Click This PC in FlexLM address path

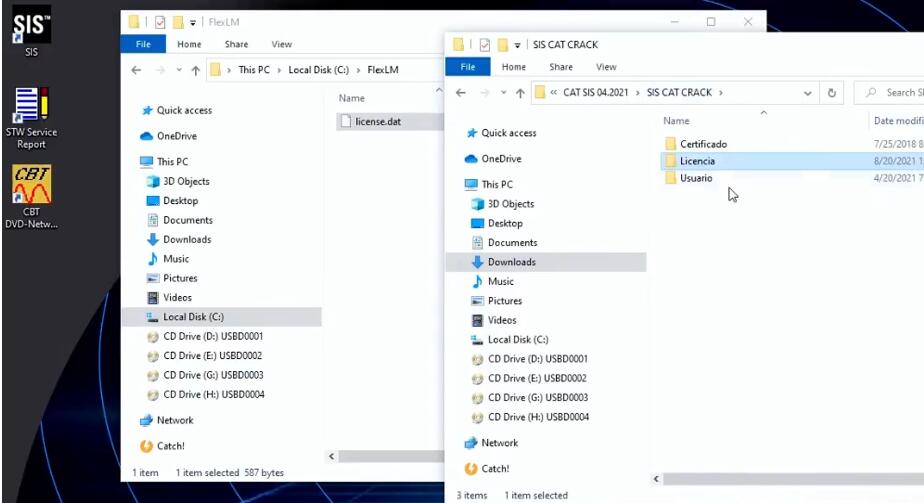point(254,70)
